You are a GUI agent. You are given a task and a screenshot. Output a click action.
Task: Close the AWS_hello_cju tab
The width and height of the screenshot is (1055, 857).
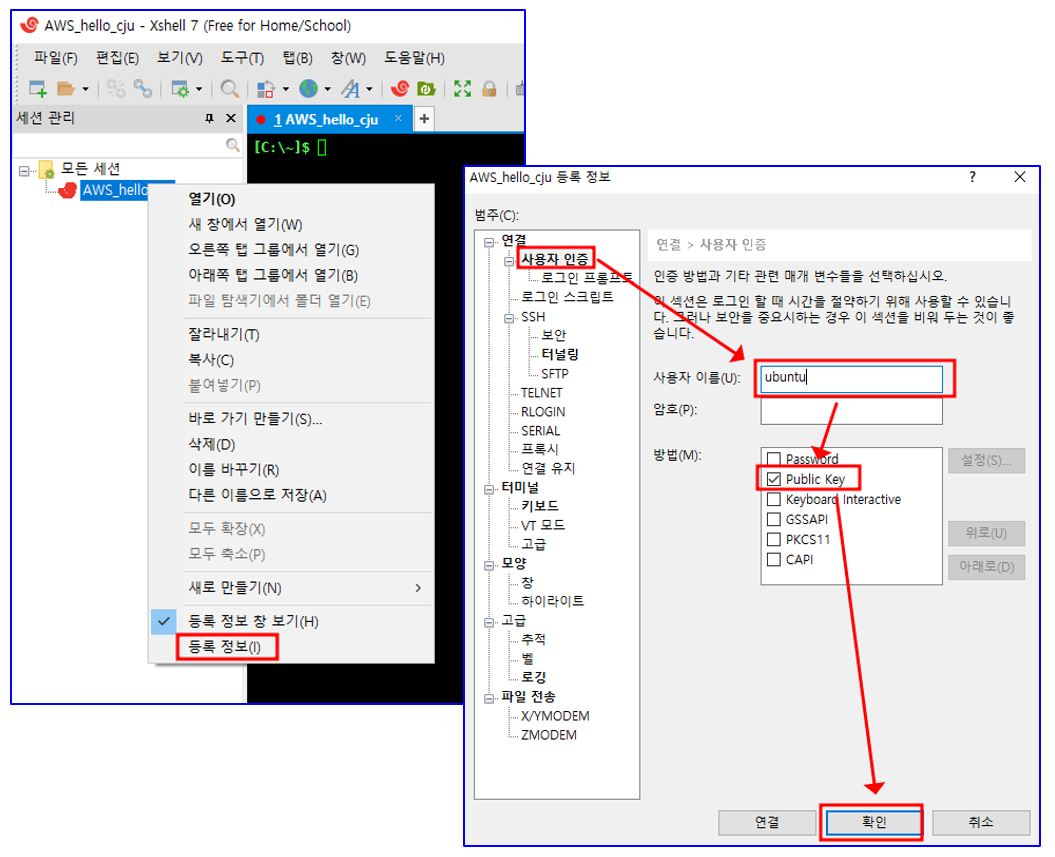[398, 118]
